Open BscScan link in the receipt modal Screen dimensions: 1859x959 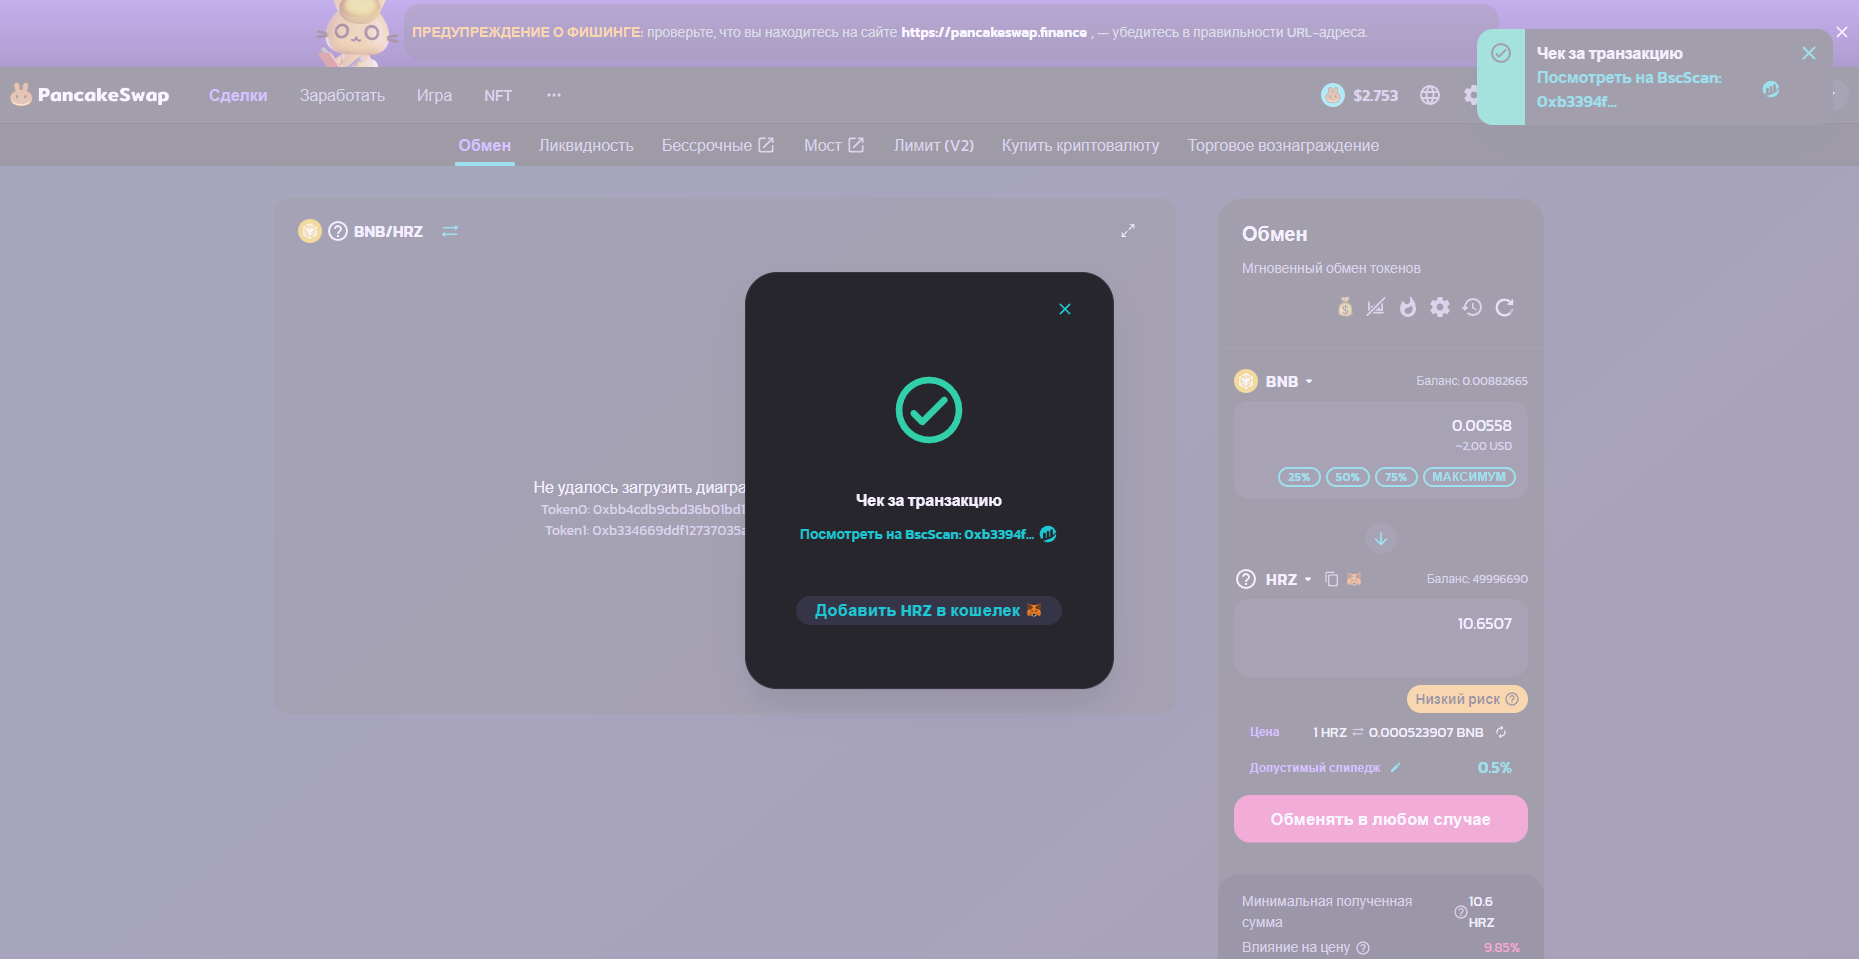click(x=927, y=534)
